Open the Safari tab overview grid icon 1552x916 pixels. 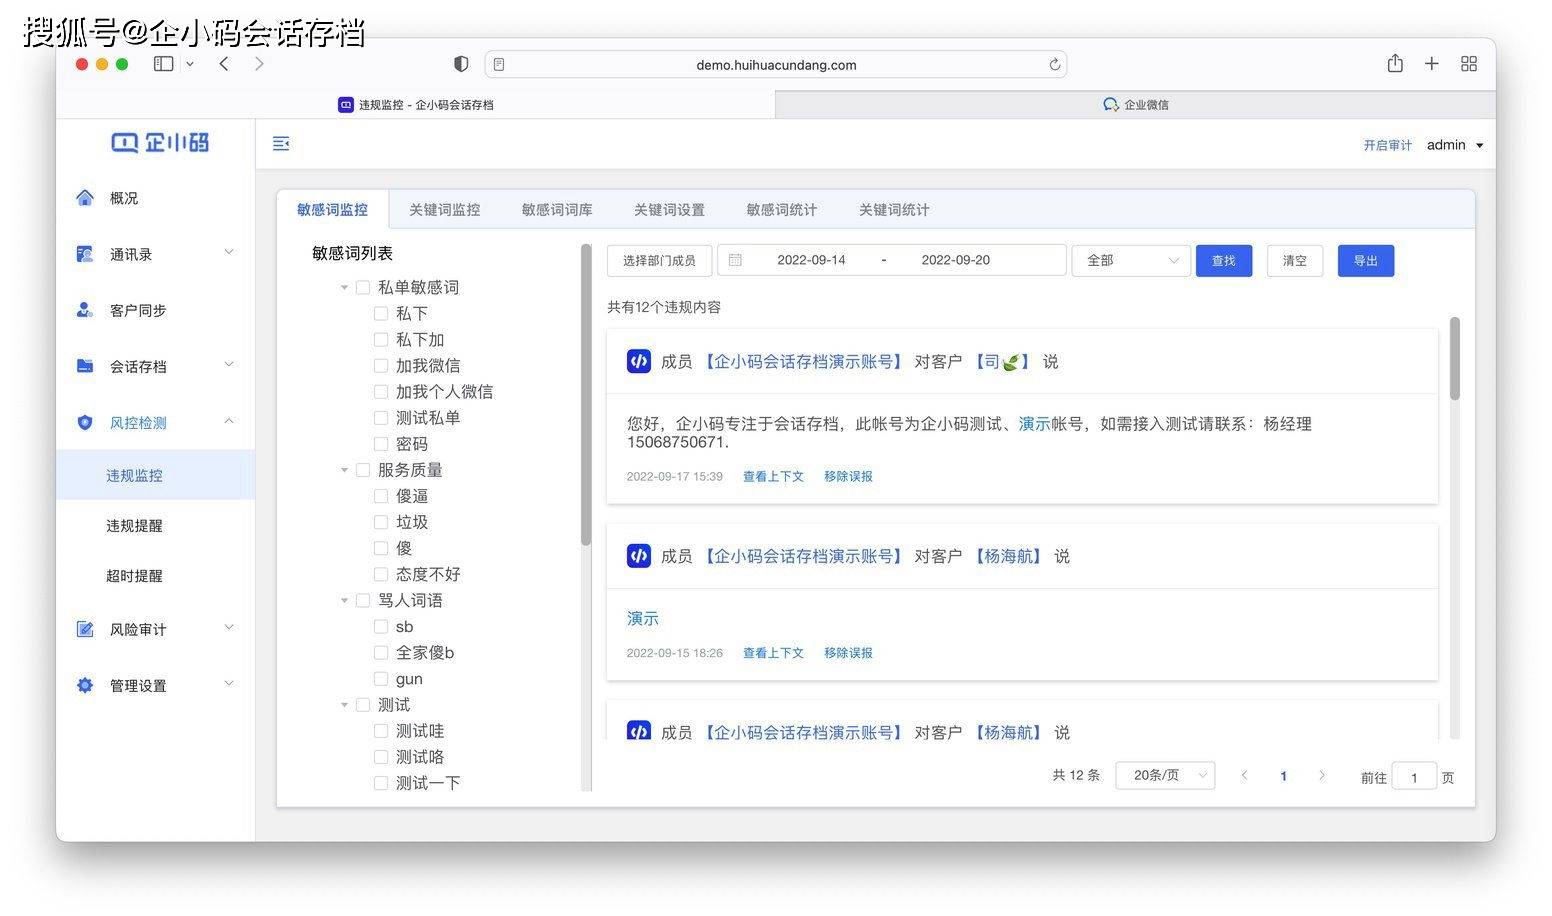coord(1469,64)
